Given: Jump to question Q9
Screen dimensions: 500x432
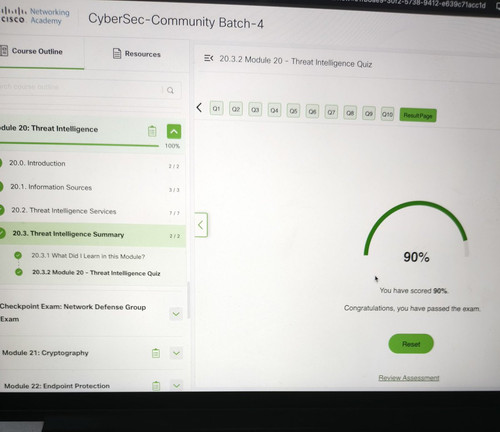Looking at the screenshot, I should 369,114.
